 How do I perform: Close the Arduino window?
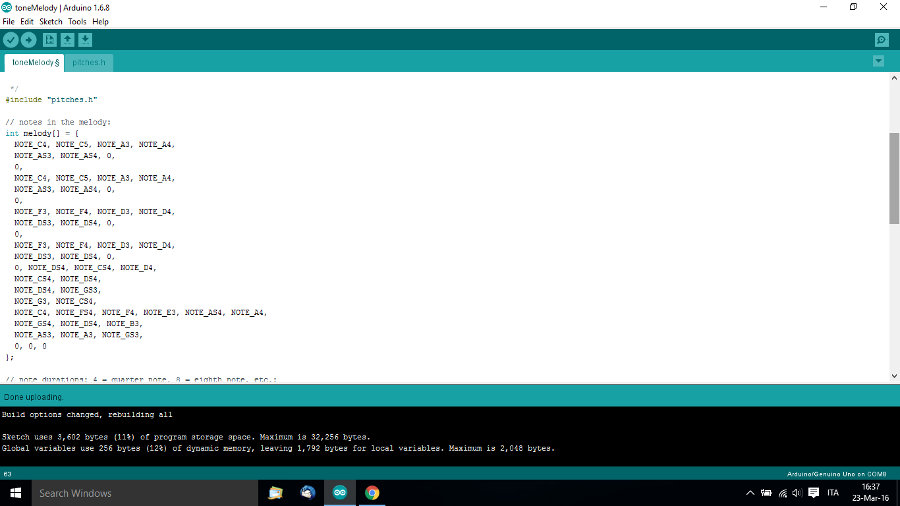883,7
